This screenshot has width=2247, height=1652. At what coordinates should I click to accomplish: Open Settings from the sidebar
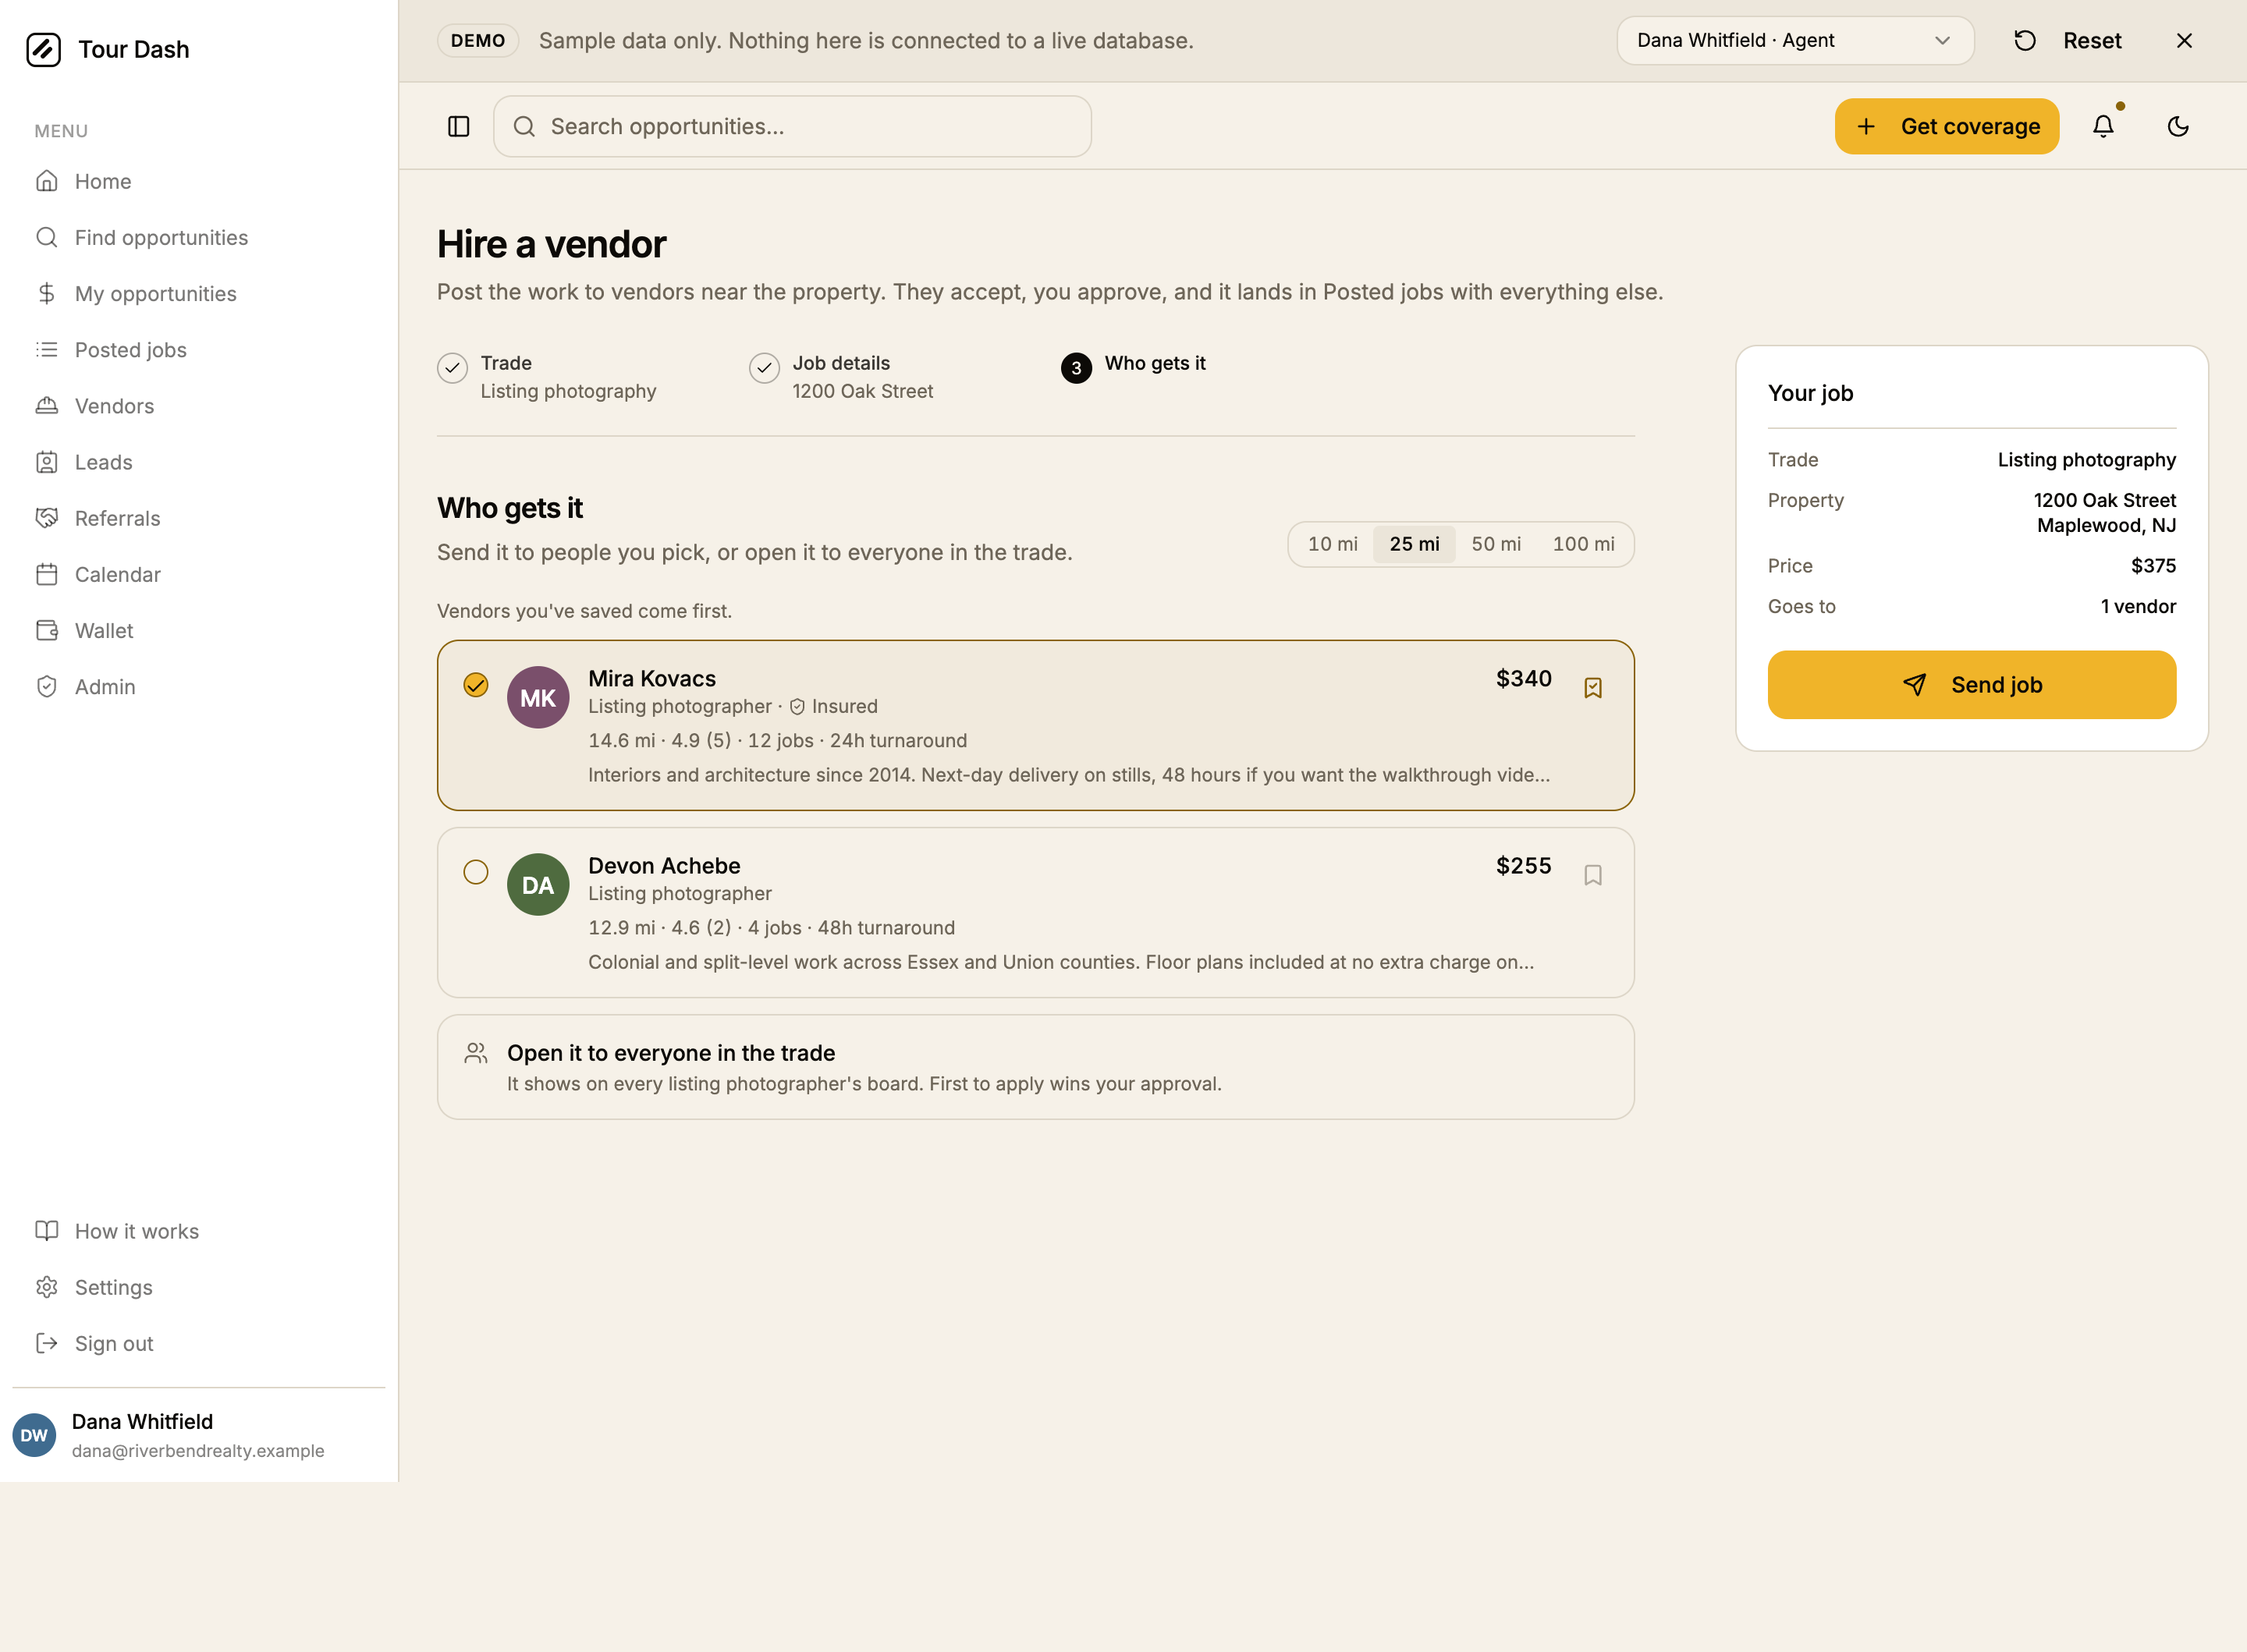pyautogui.click(x=198, y=1287)
